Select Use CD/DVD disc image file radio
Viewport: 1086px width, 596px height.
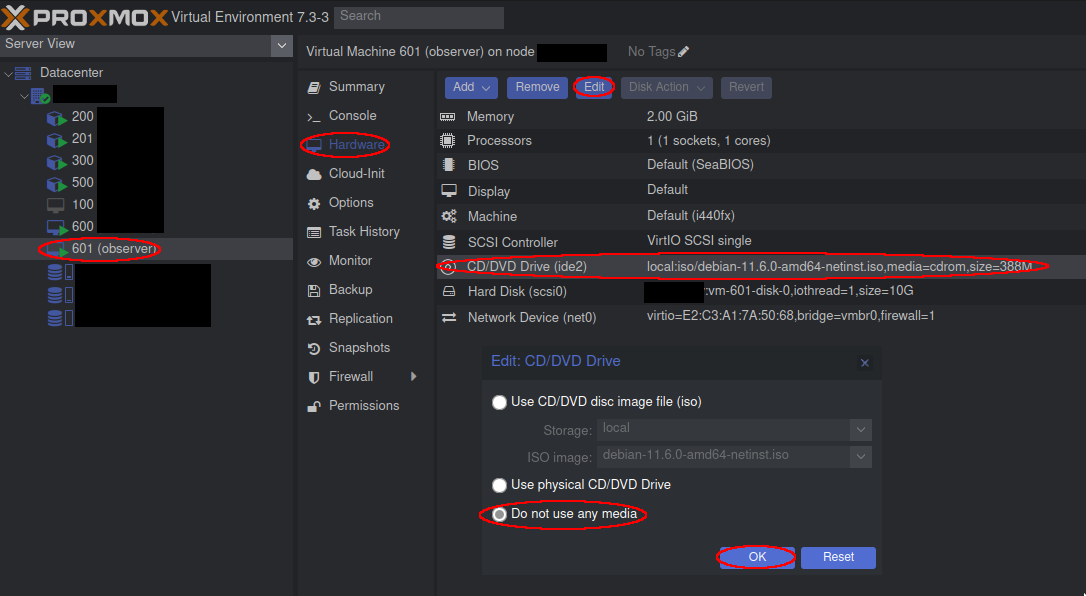[499, 402]
